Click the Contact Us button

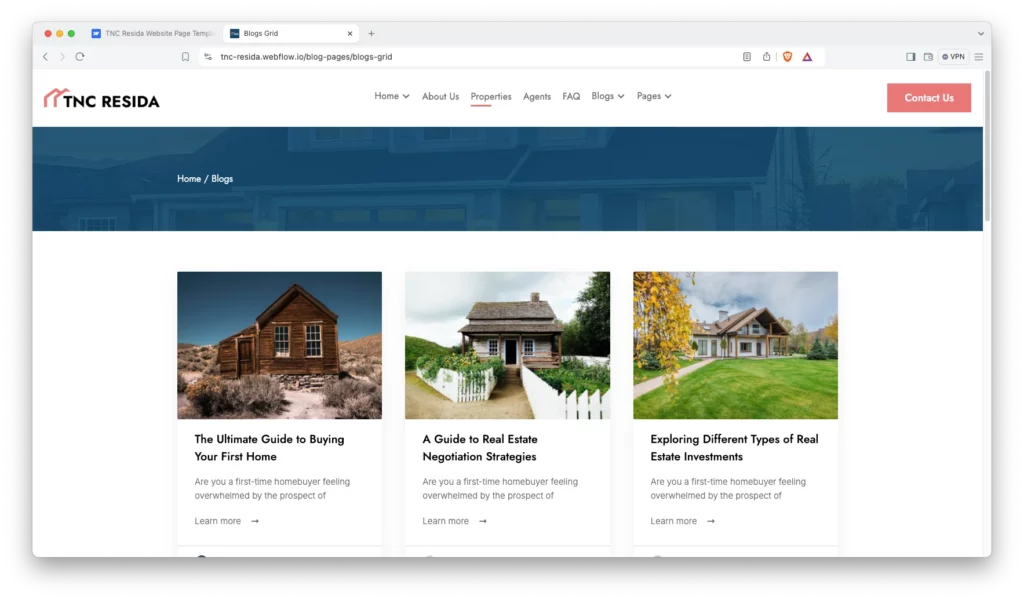(x=929, y=98)
